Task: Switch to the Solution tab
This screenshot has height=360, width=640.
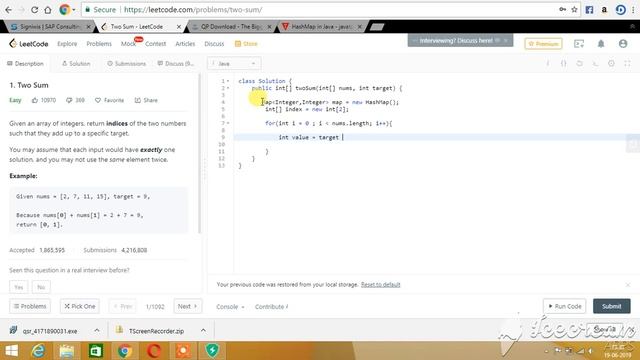Action: [76, 64]
